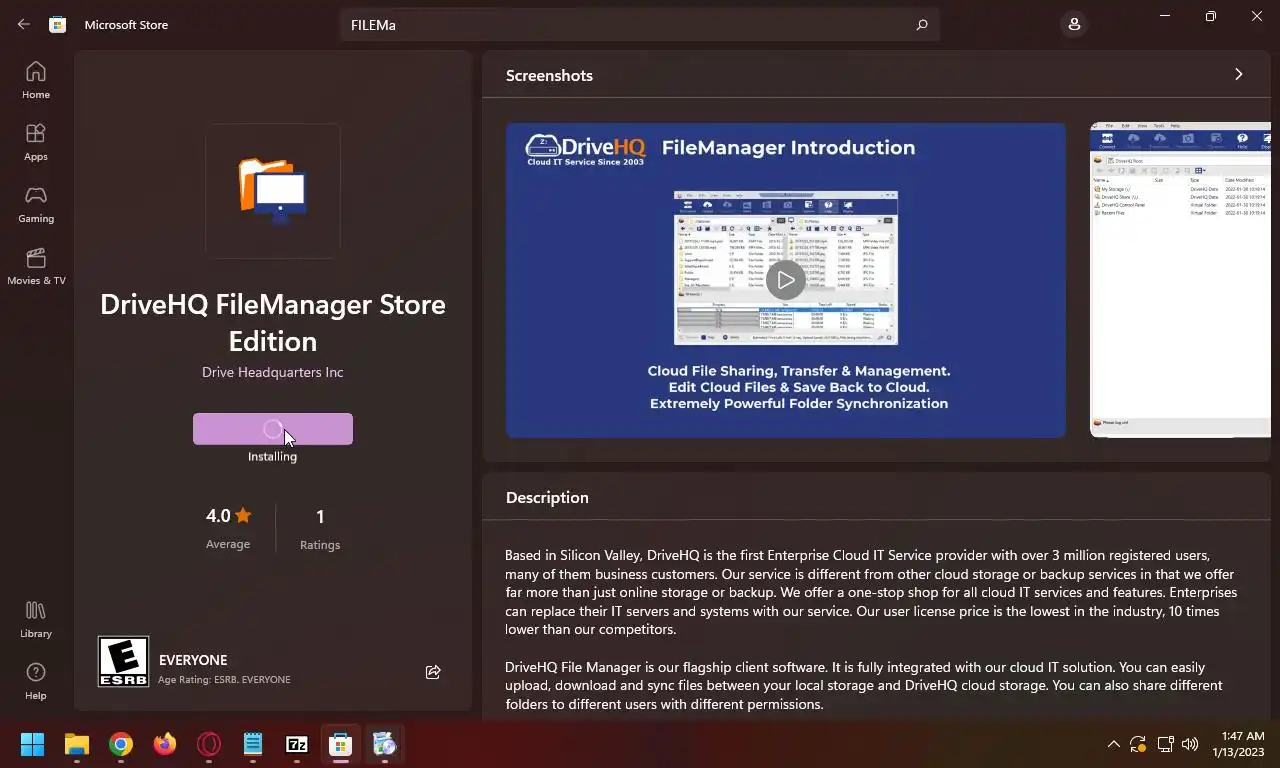The width and height of the screenshot is (1280, 768).
Task: Launch Firefox from taskbar
Action: (165, 744)
